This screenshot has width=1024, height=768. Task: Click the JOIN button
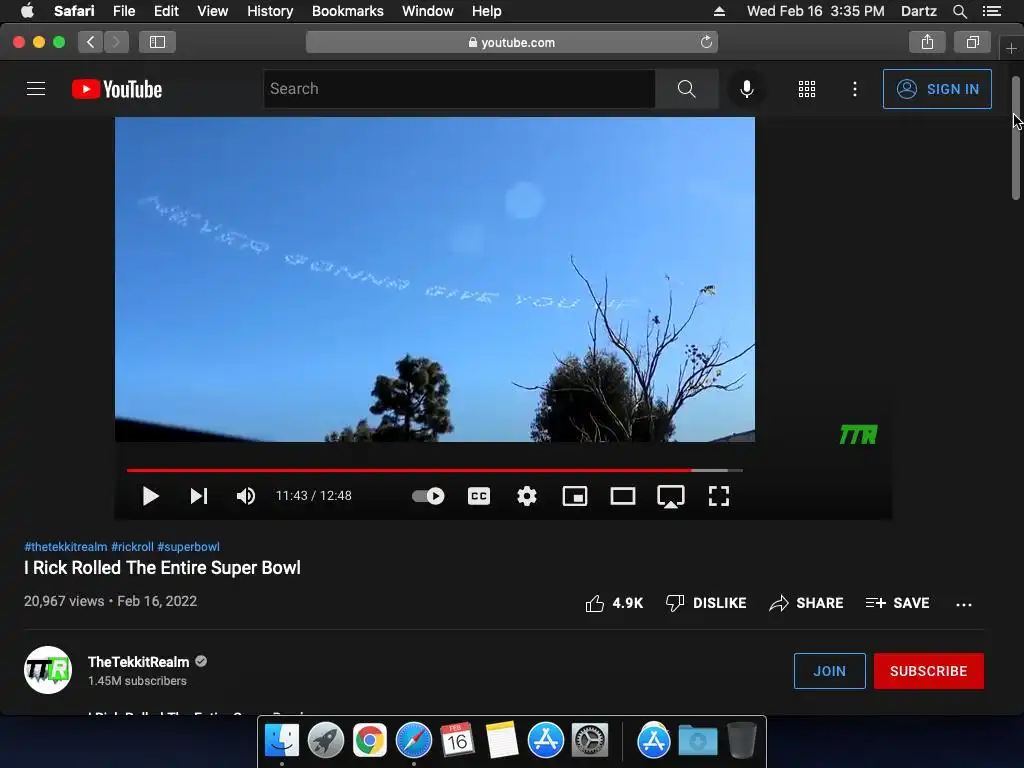pyautogui.click(x=829, y=671)
